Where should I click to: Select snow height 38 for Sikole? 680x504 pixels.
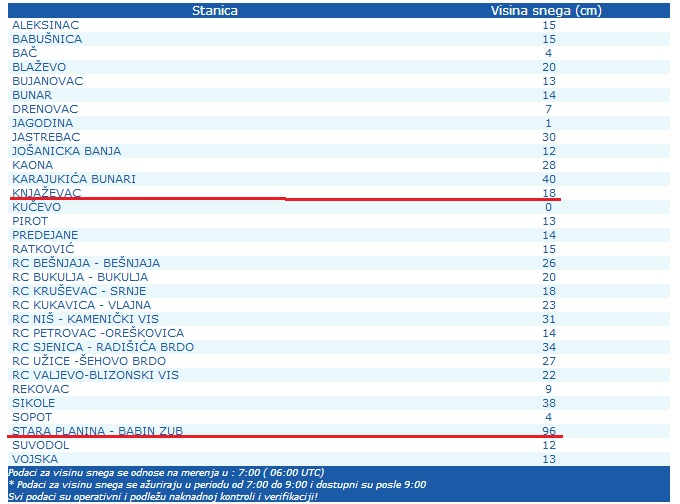click(x=549, y=403)
